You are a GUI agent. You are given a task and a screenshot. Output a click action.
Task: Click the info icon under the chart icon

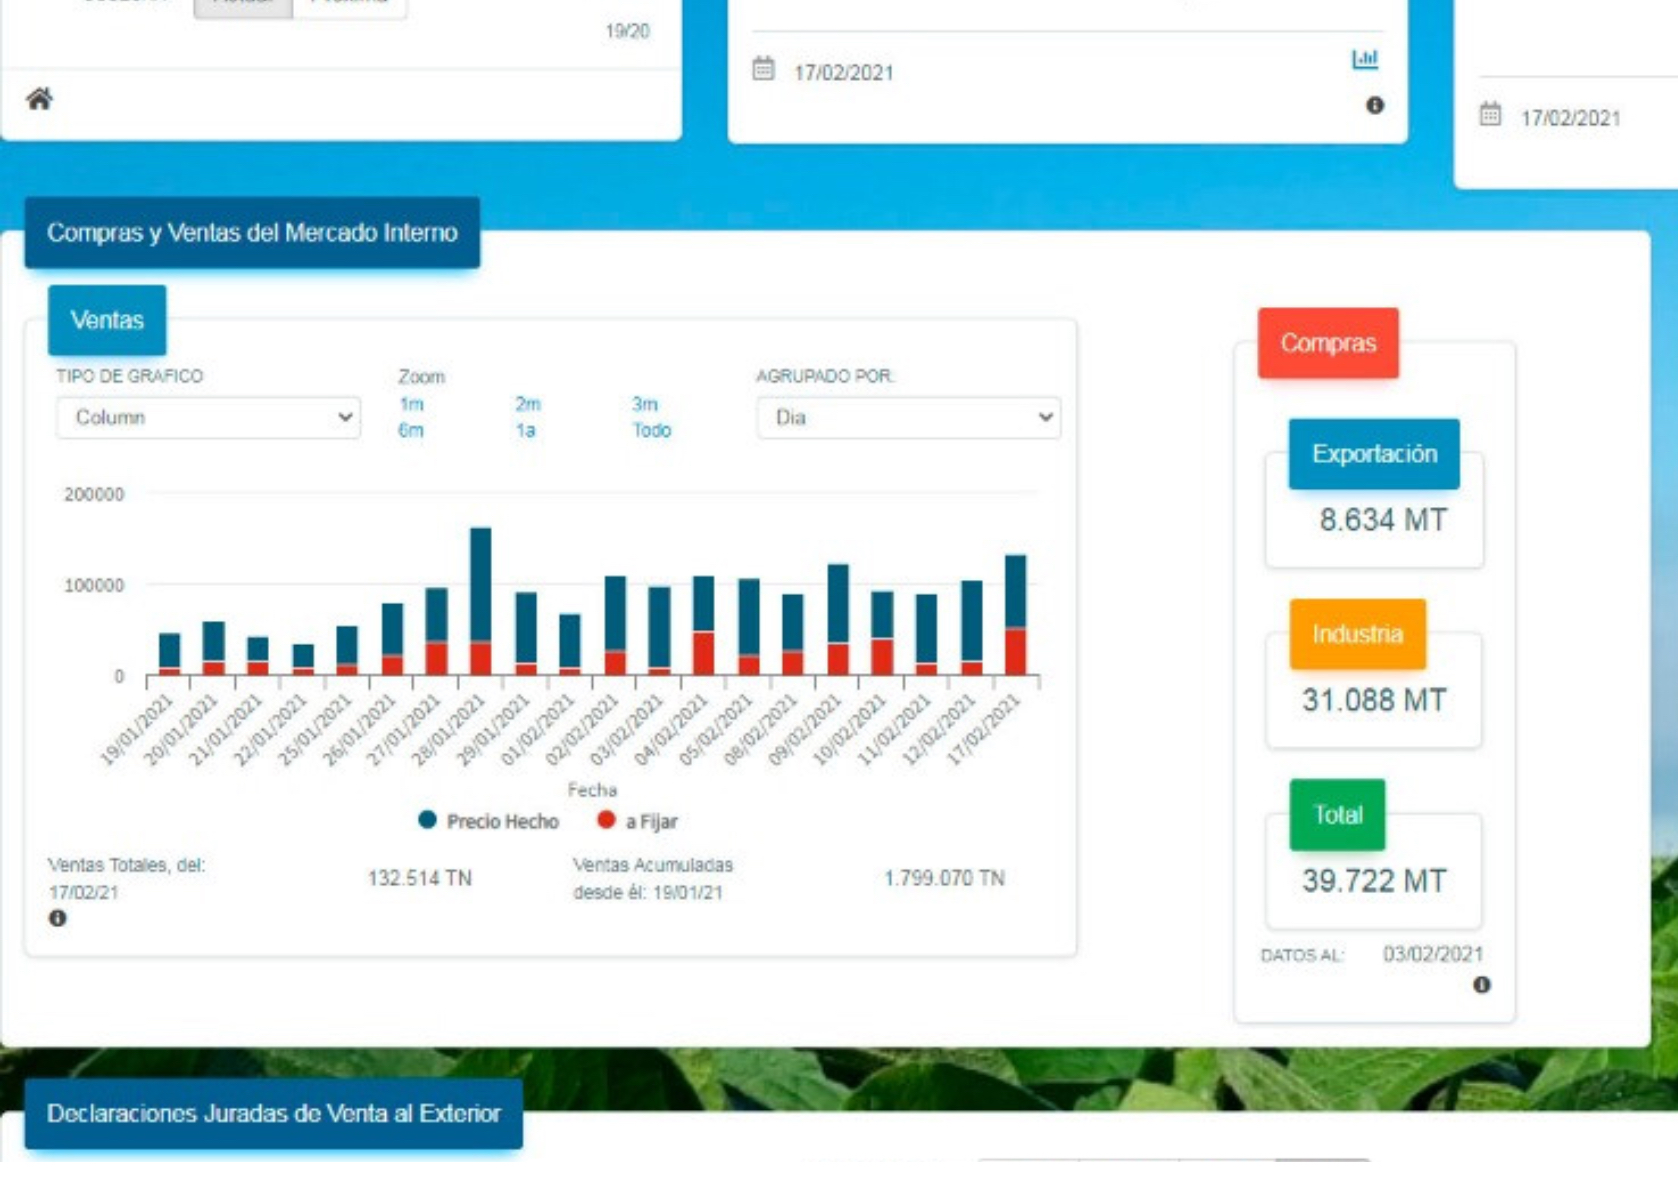coord(1375,105)
